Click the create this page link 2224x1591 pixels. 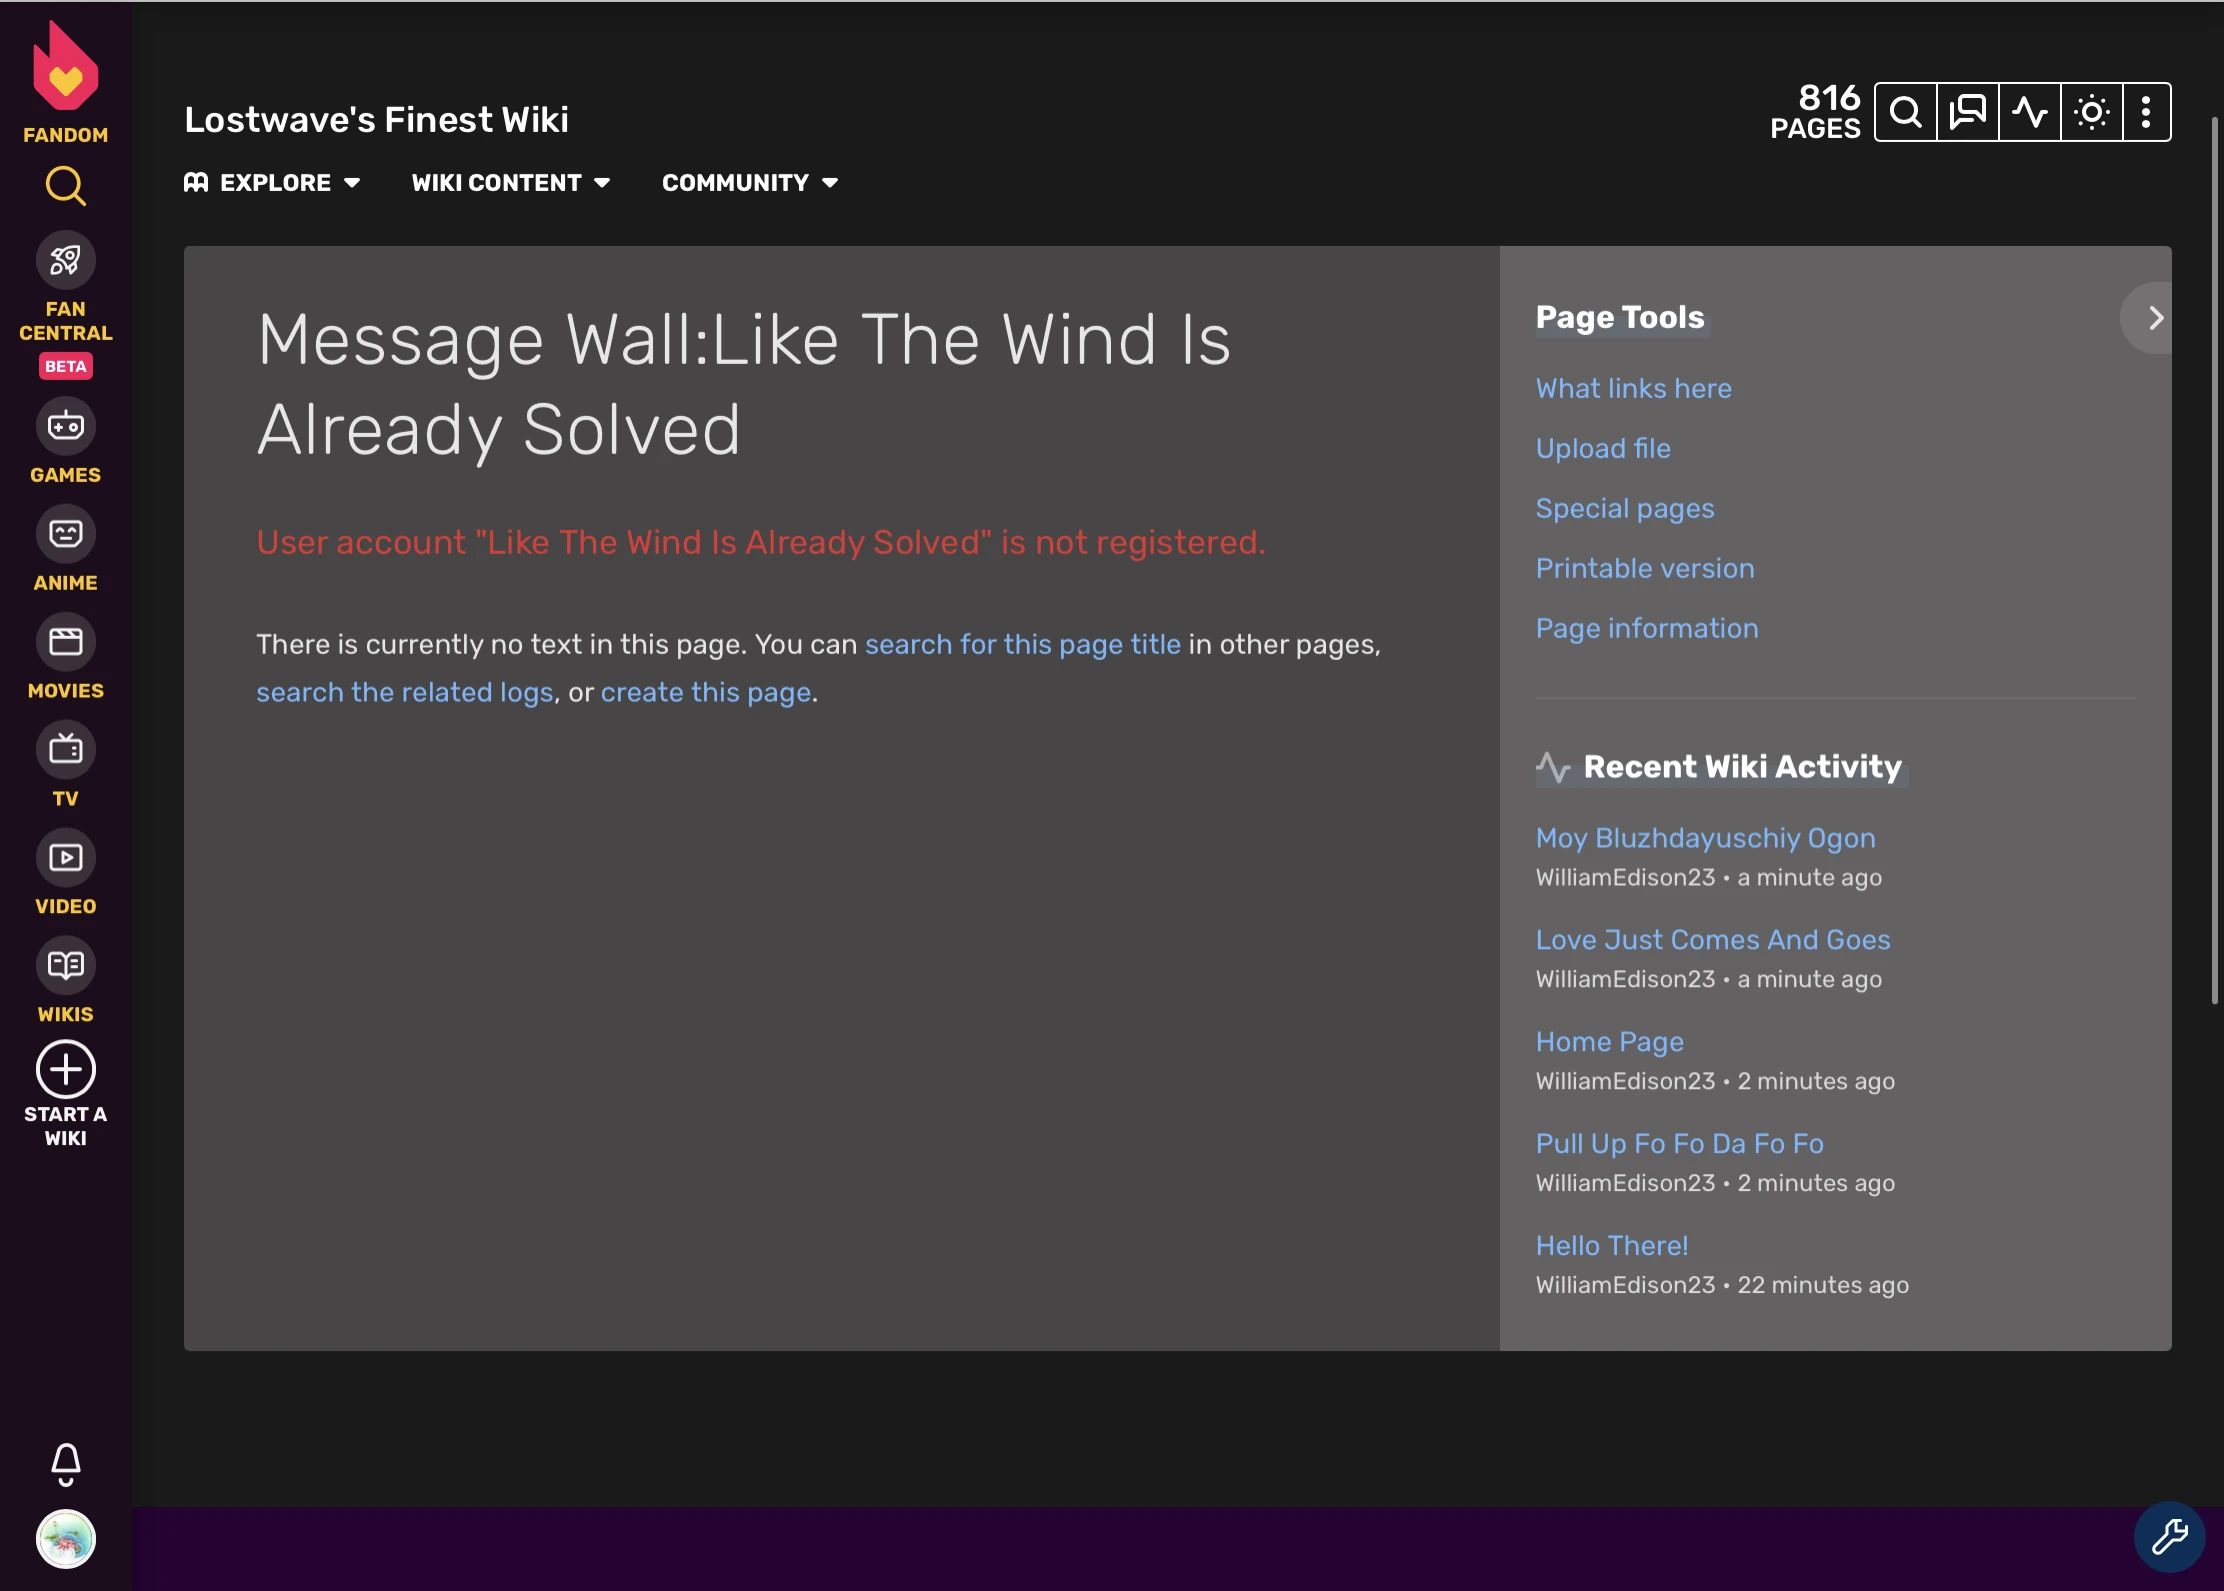click(x=705, y=691)
